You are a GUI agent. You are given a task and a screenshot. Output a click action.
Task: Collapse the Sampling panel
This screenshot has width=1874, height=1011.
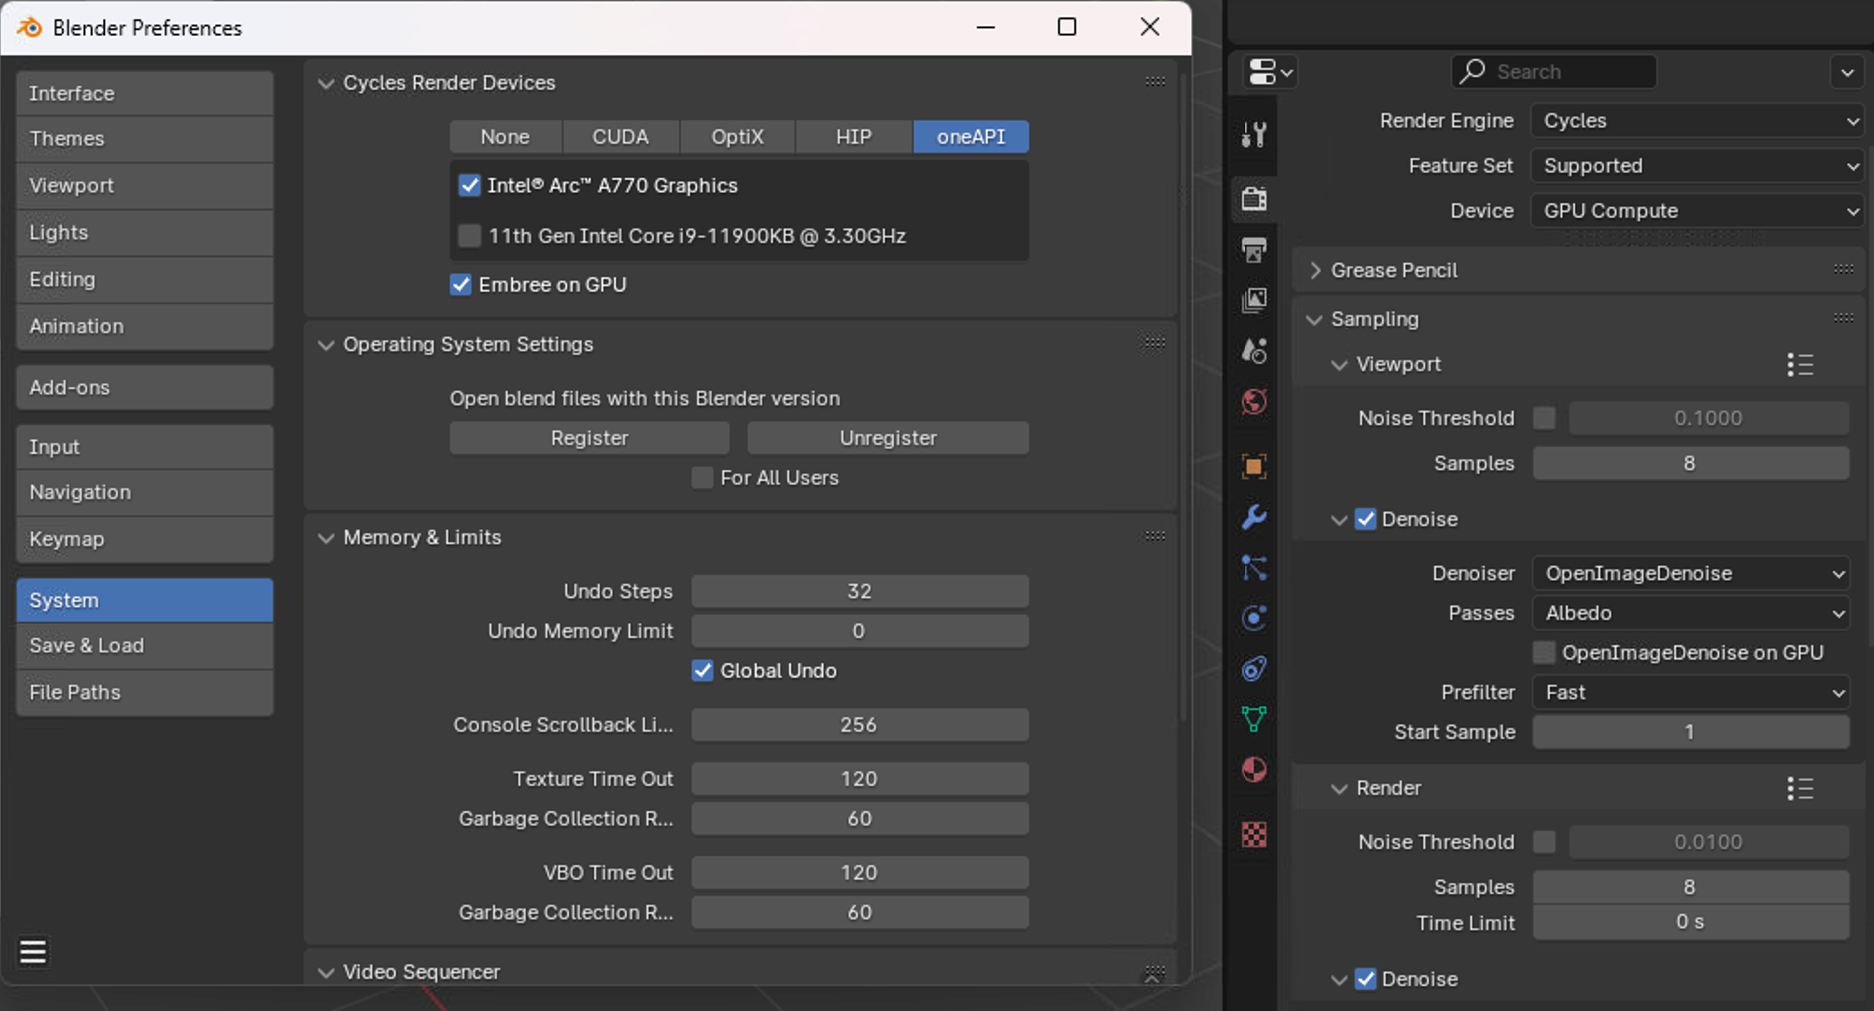point(1314,319)
